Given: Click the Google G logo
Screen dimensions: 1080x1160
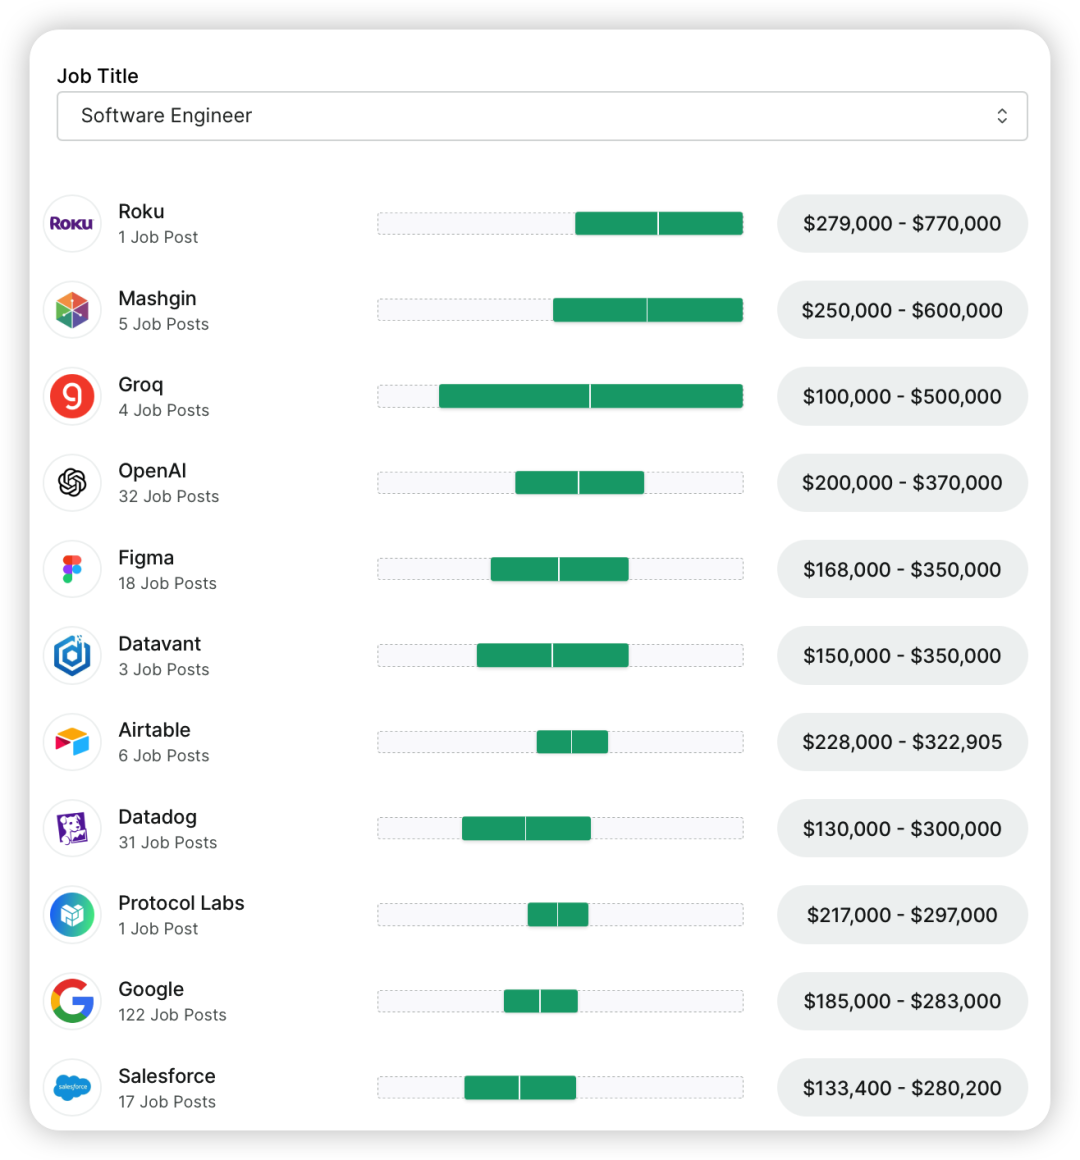Looking at the screenshot, I should tap(72, 1001).
